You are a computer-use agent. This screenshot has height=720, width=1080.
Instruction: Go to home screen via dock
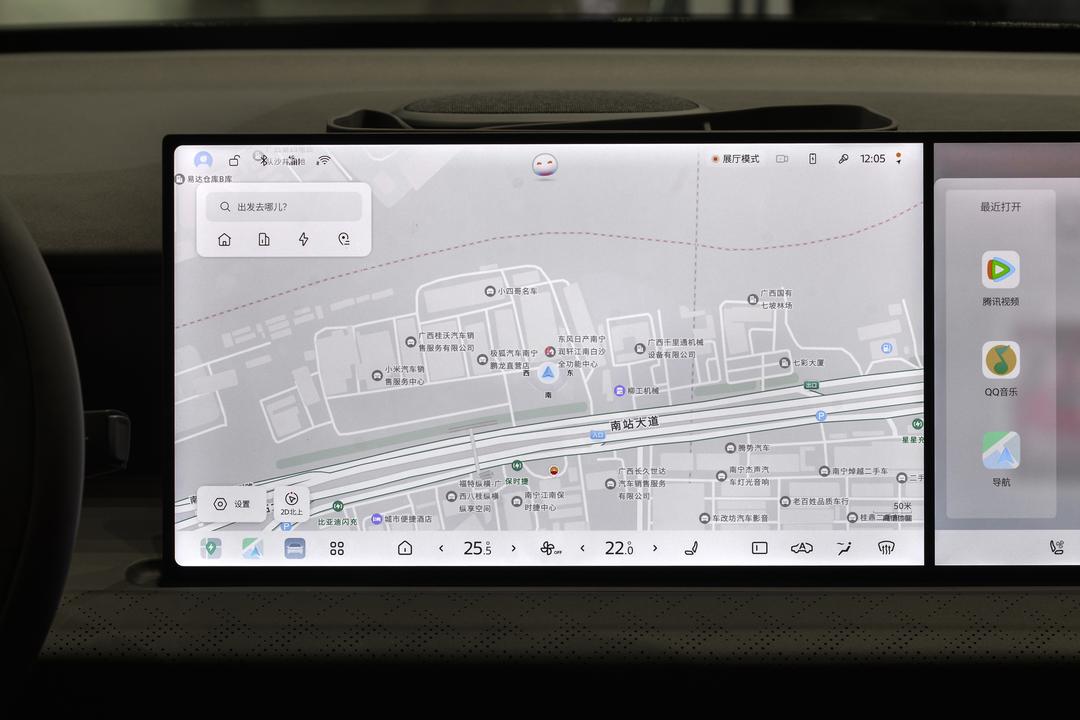[405, 548]
